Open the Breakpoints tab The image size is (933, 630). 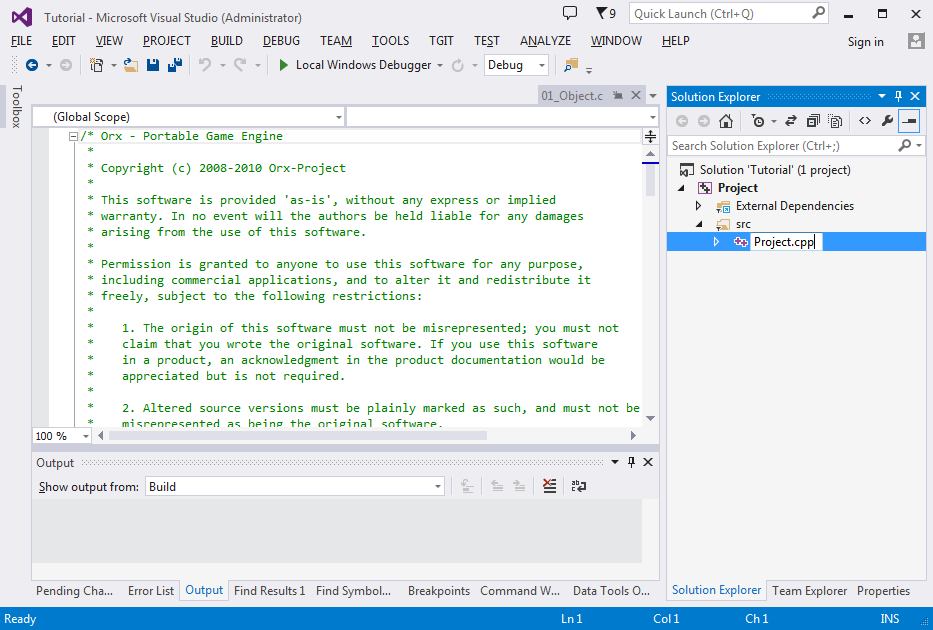[x=439, y=591]
